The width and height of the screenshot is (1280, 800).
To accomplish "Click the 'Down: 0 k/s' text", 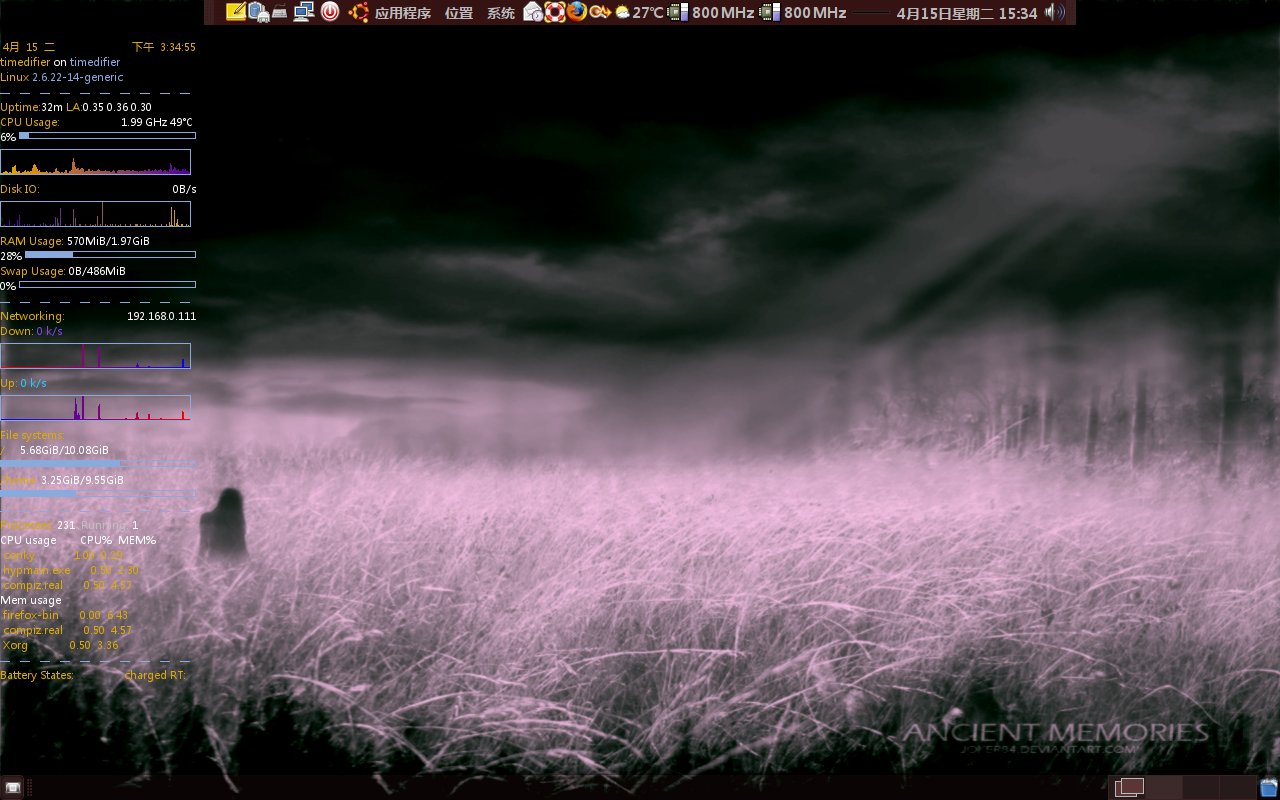I will point(31,331).
